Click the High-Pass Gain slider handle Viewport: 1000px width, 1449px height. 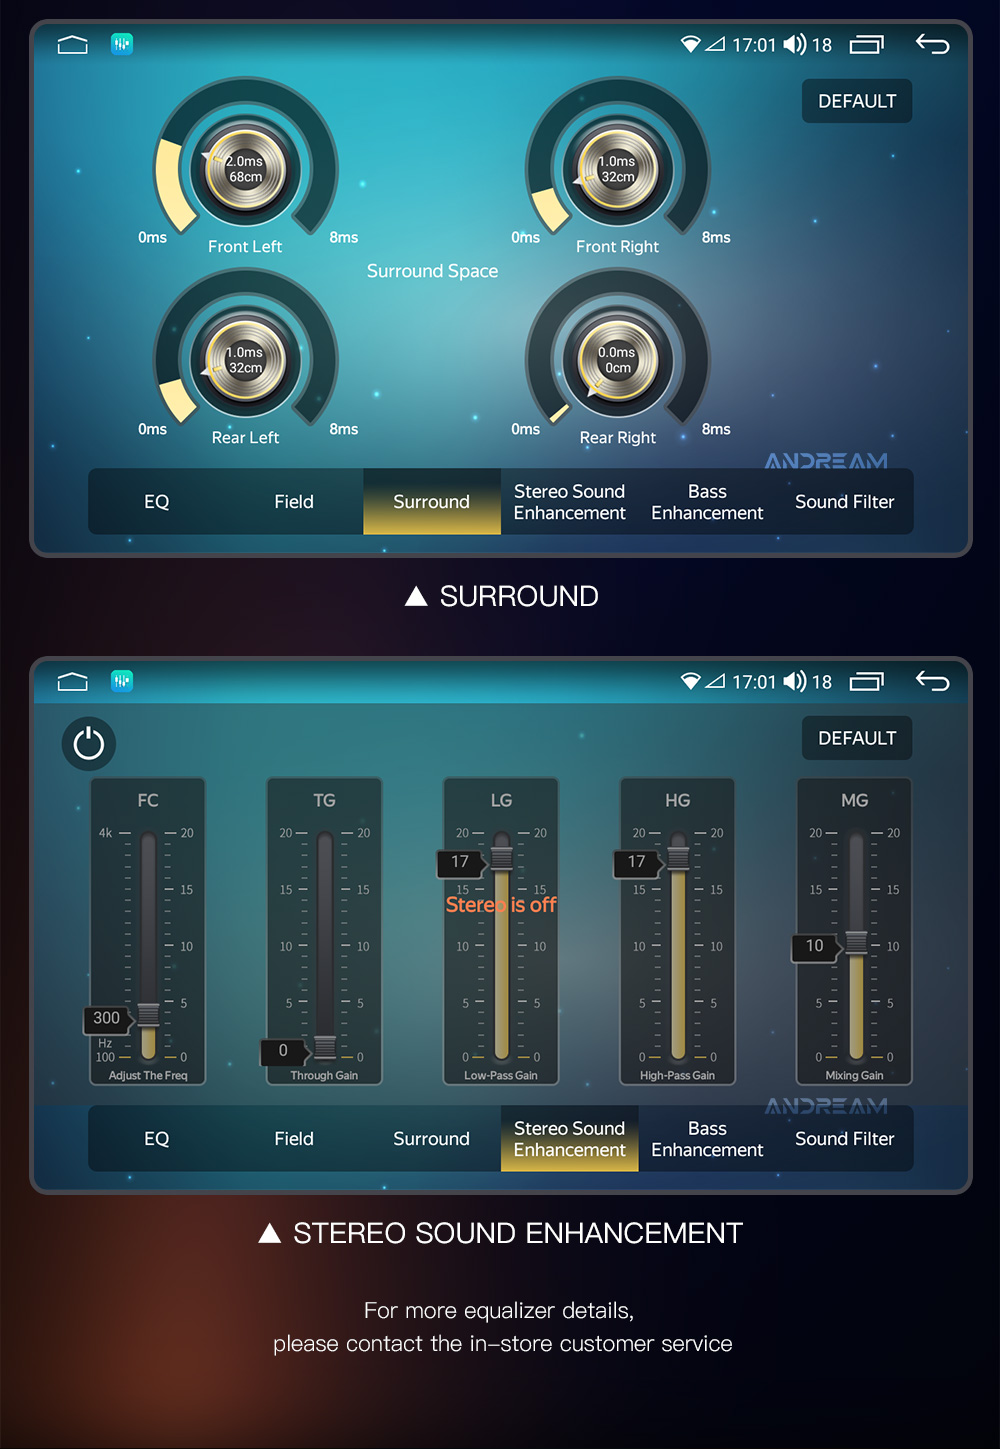(679, 858)
